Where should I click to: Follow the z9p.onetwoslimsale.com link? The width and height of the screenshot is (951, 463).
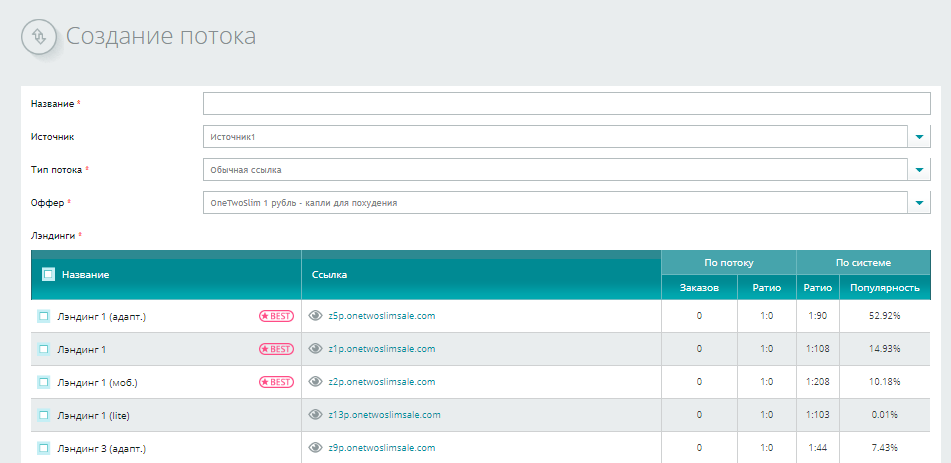(x=382, y=448)
